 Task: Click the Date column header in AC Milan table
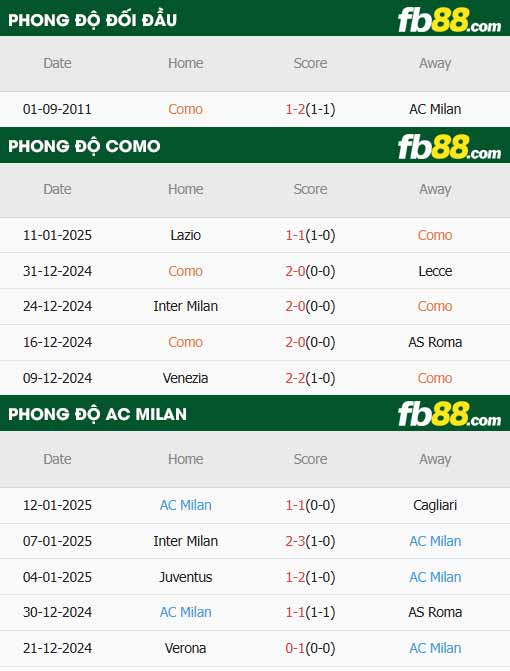click(x=57, y=459)
